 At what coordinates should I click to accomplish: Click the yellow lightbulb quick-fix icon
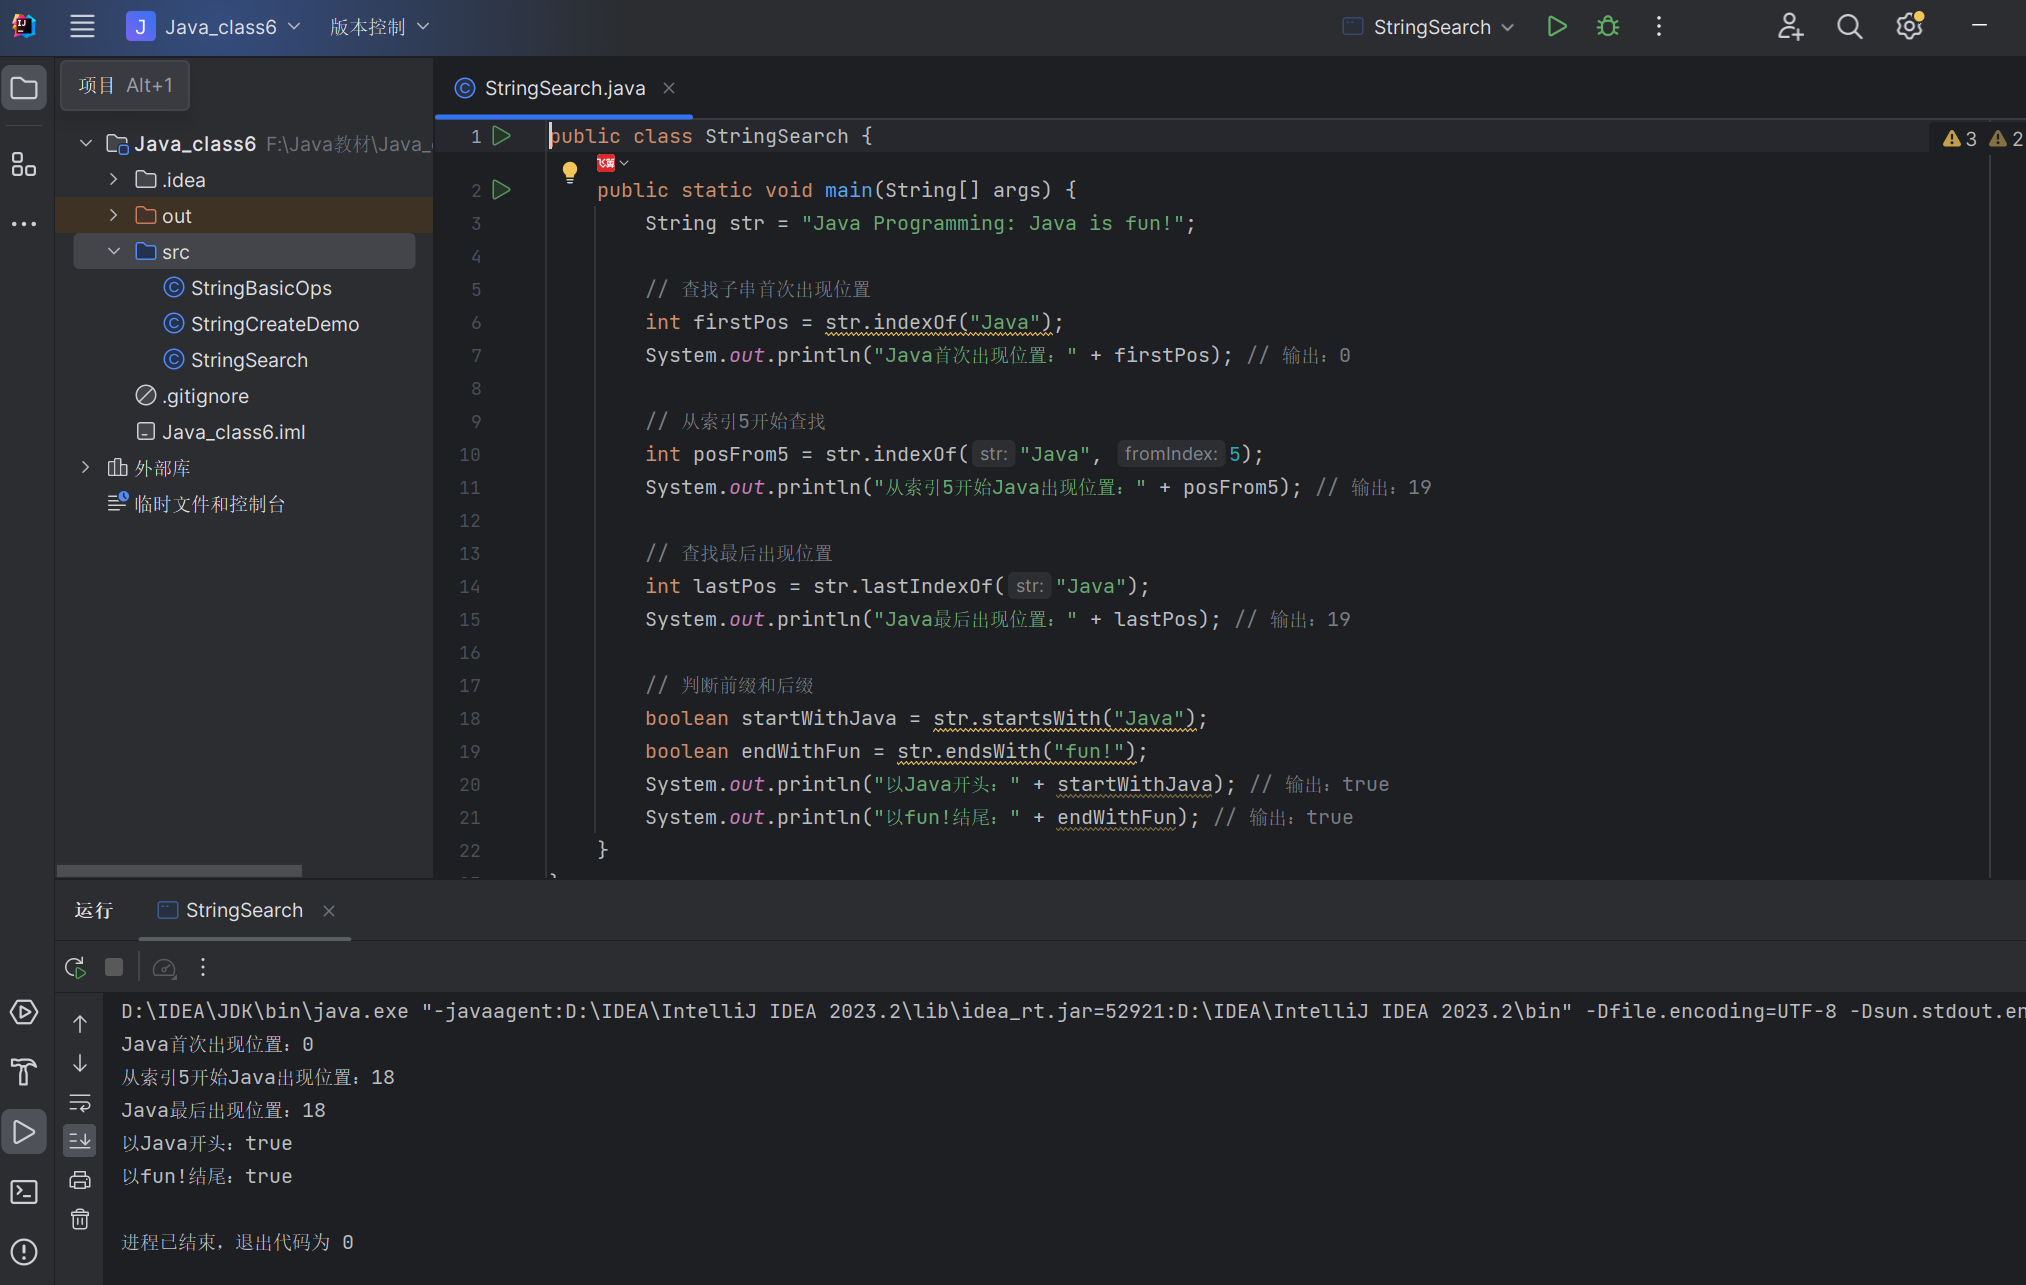point(570,171)
